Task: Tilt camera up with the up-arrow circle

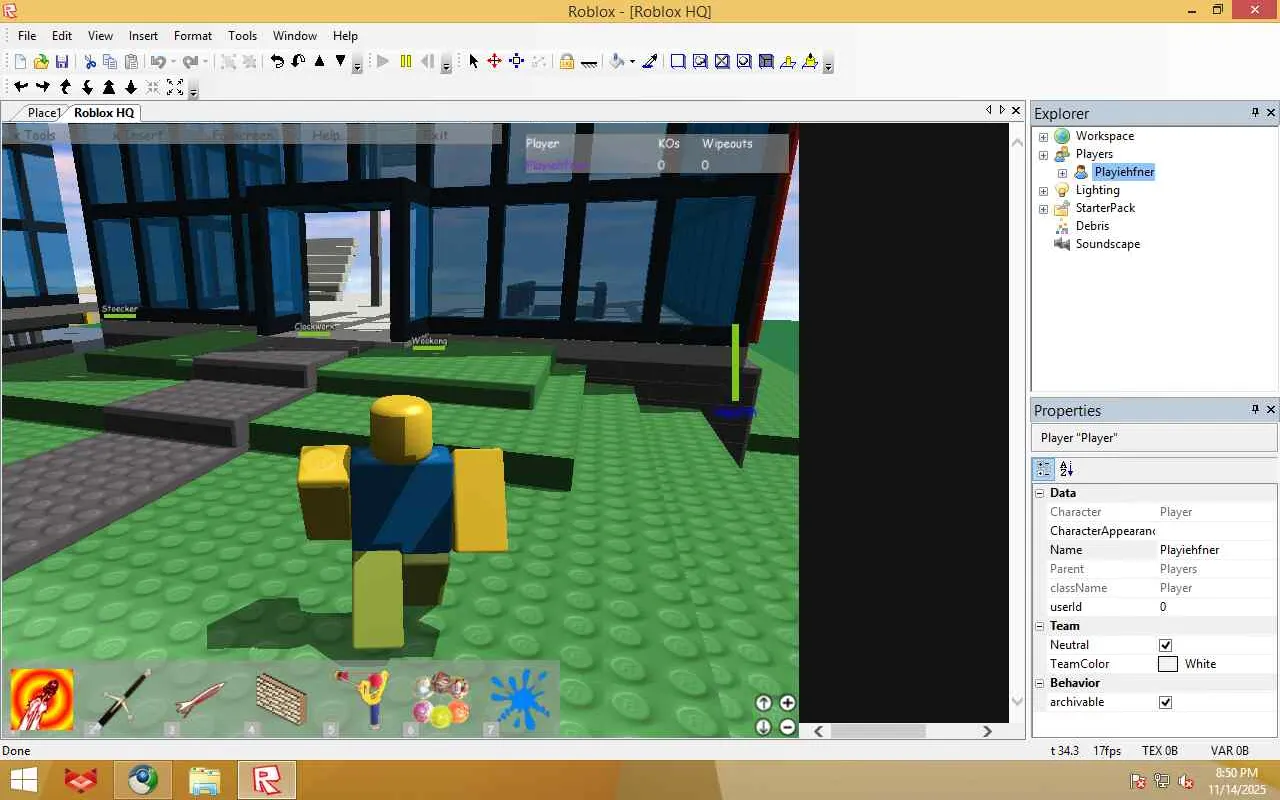Action: click(763, 703)
